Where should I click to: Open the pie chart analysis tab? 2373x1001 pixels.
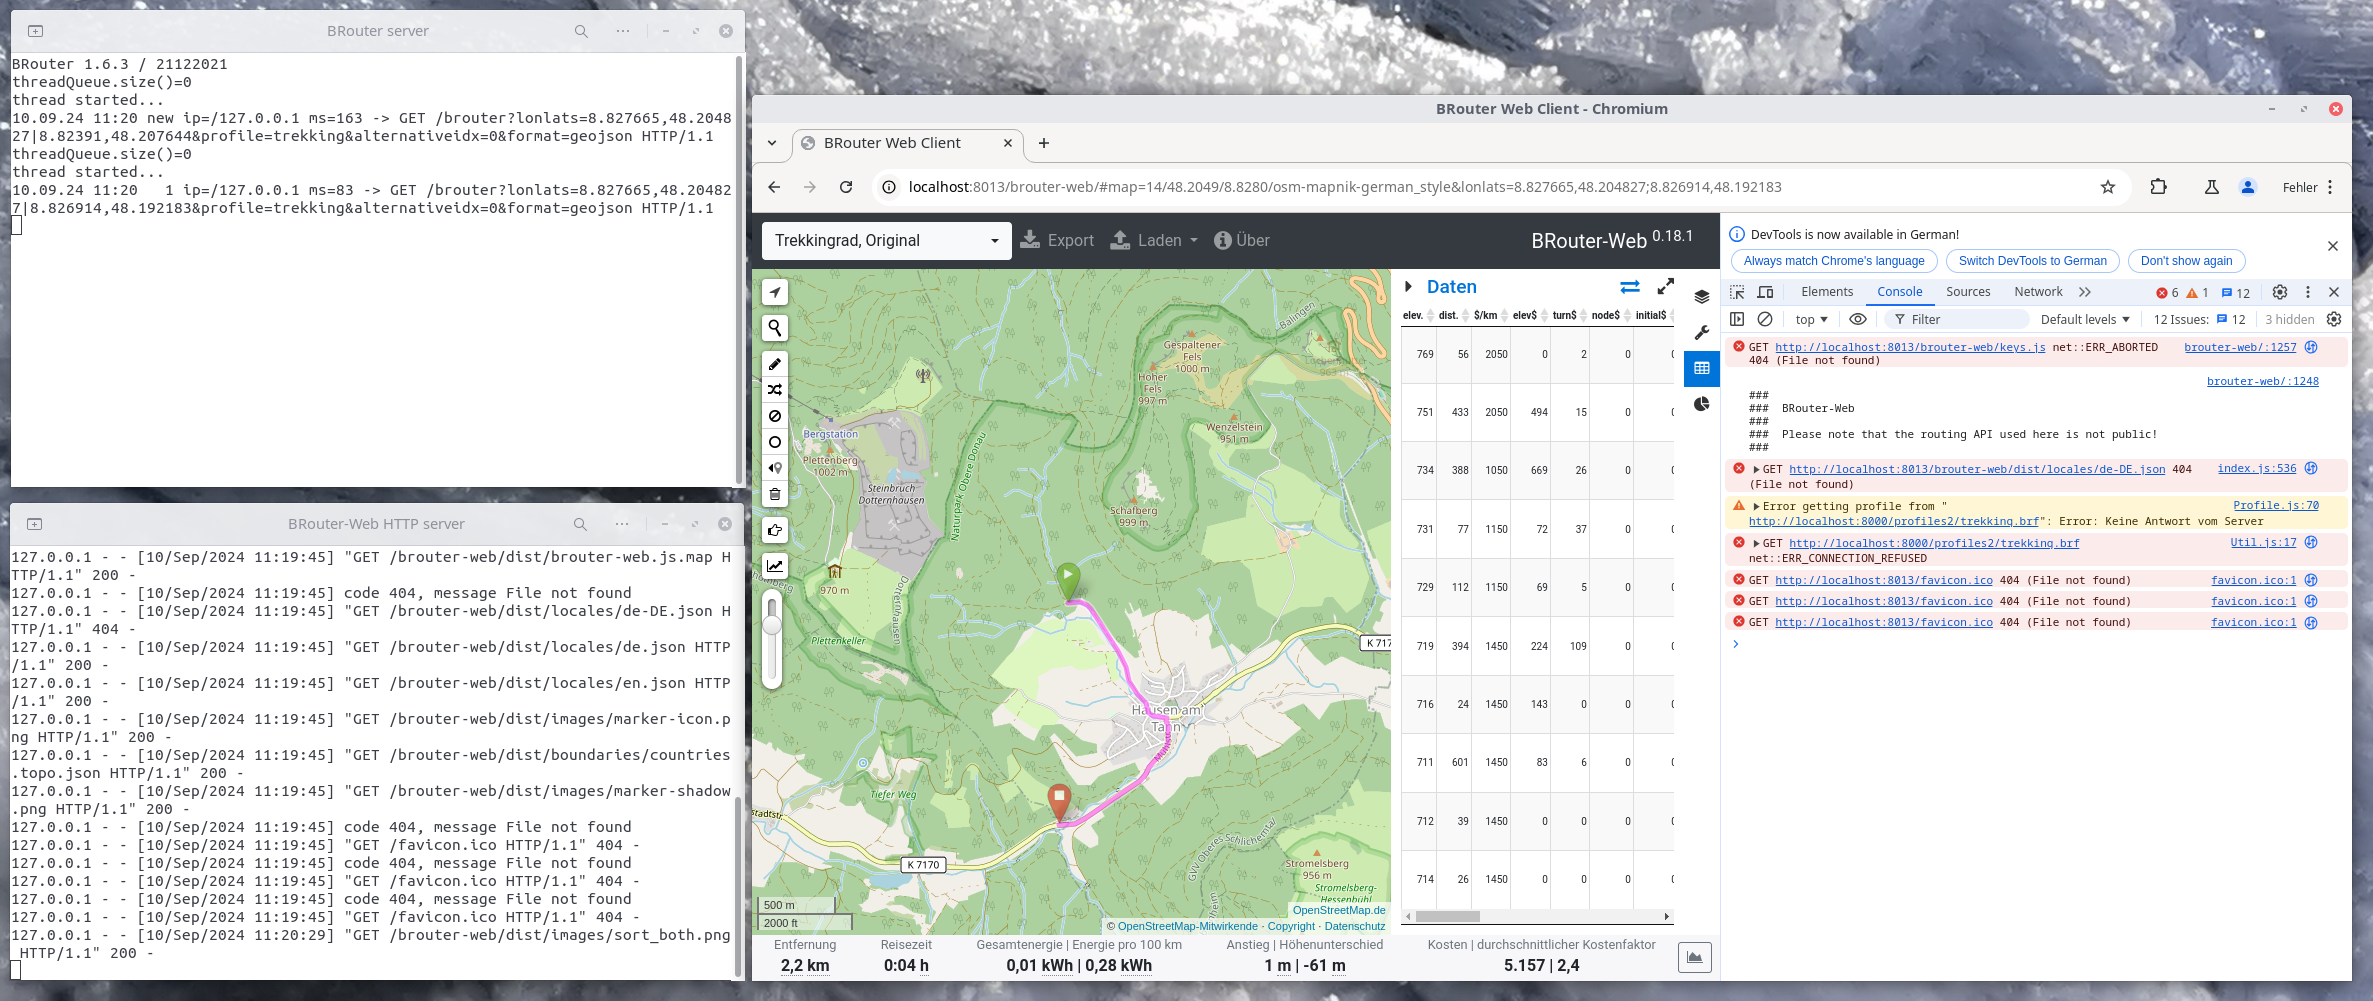[1702, 404]
